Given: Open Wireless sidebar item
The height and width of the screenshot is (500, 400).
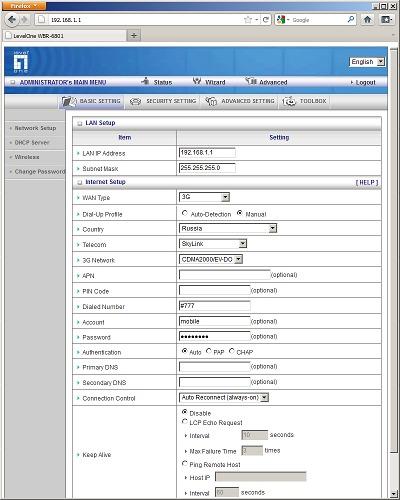Looking at the screenshot, I should [27, 157].
